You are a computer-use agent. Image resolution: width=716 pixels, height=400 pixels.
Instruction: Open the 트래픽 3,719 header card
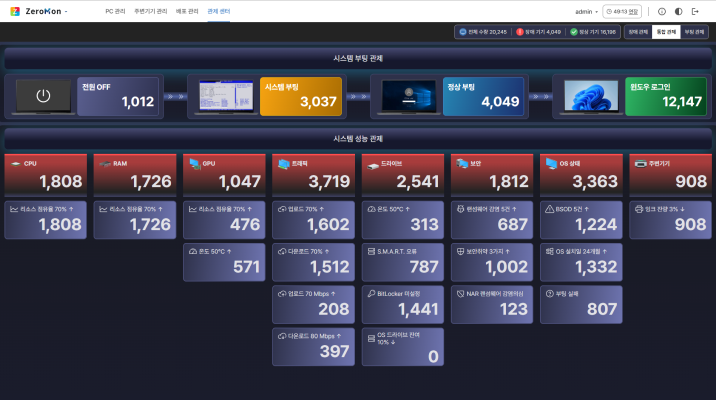click(313, 175)
